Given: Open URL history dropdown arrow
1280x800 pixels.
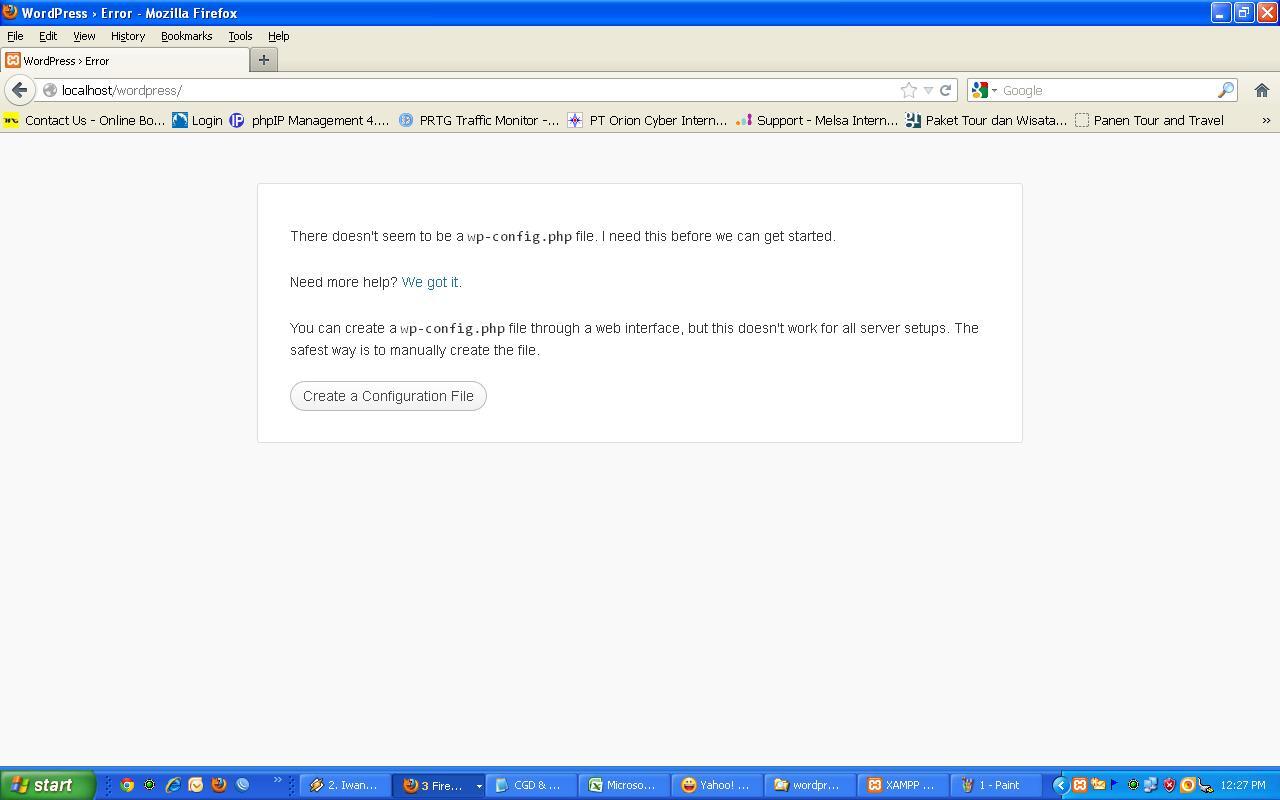Looking at the screenshot, I should coord(928,90).
